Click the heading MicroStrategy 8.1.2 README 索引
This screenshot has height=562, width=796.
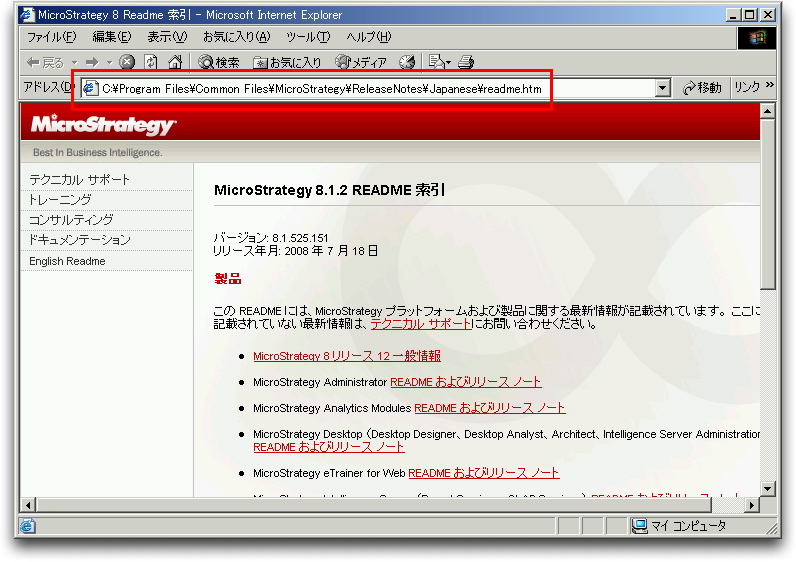tap(329, 190)
